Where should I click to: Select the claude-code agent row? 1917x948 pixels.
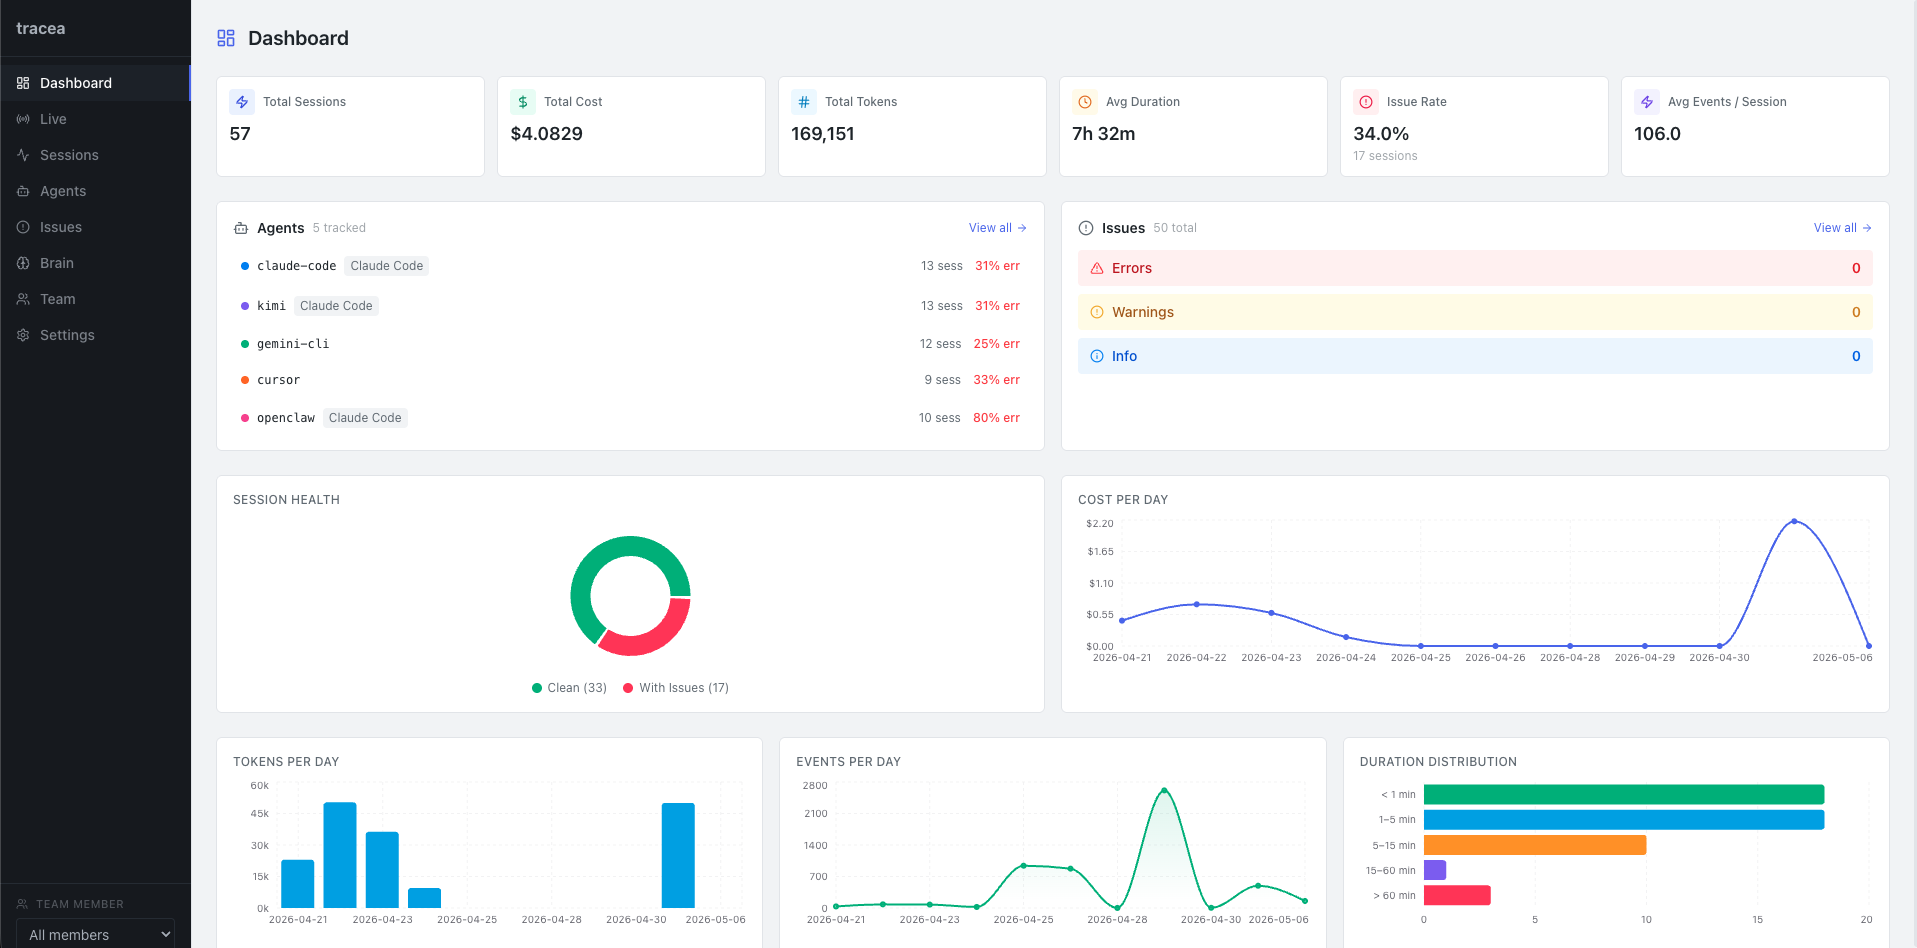click(x=630, y=266)
